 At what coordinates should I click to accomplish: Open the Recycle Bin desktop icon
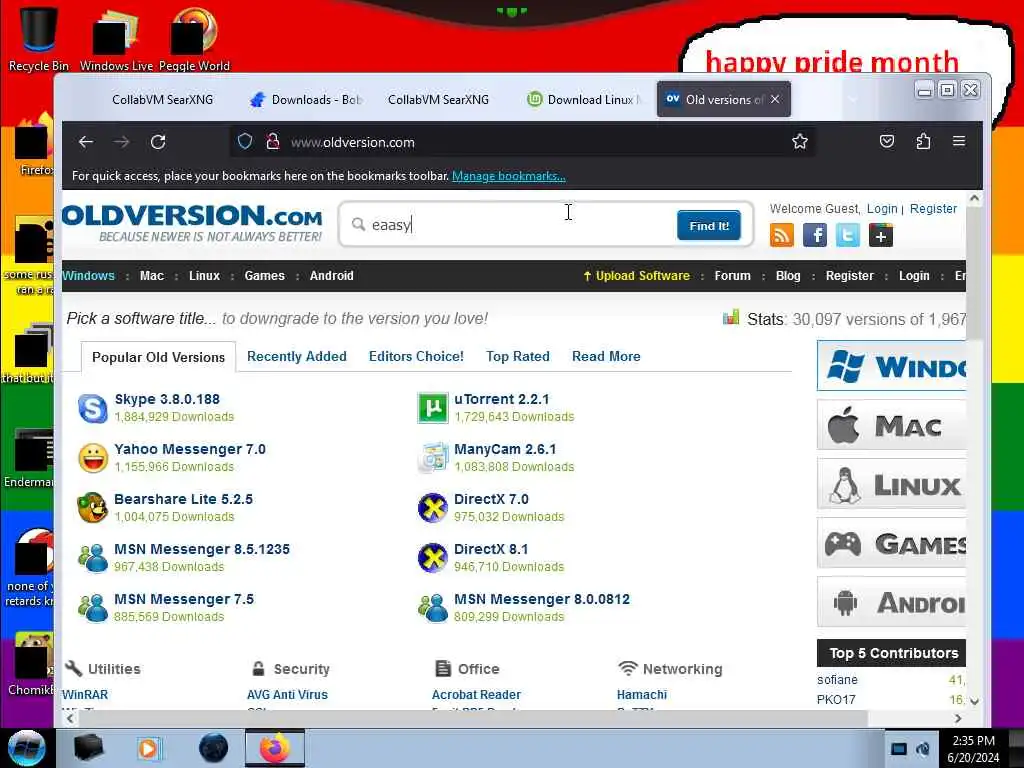(39, 37)
